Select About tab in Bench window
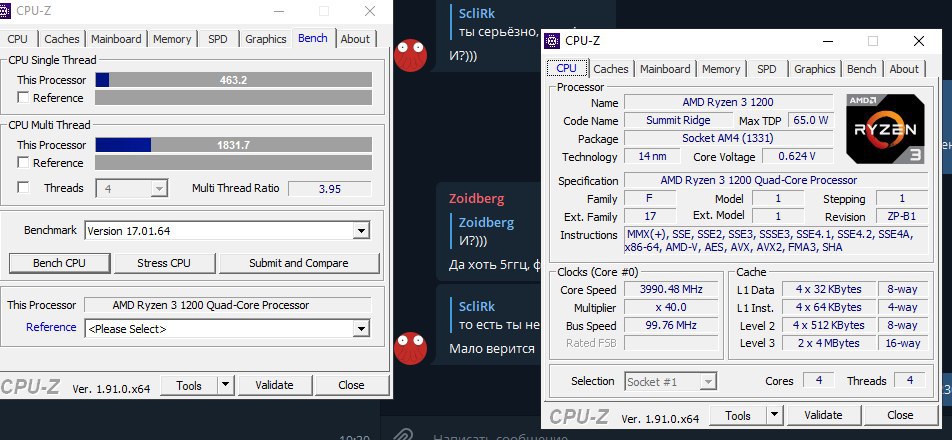This screenshot has height=440, width=952. pos(355,39)
